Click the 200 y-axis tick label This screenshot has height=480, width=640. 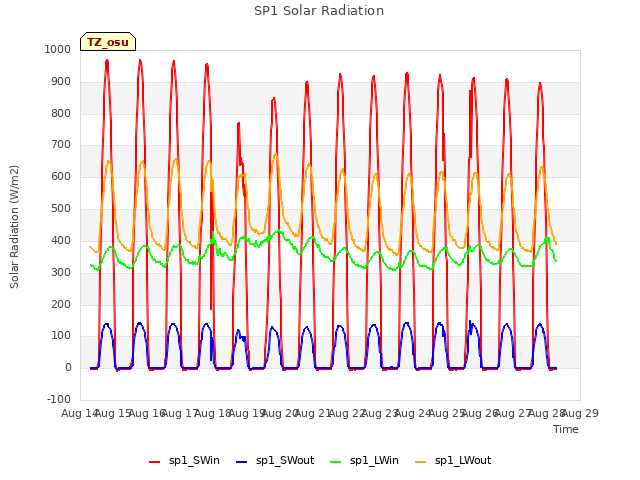pyautogui.click(x=61, y=304)
